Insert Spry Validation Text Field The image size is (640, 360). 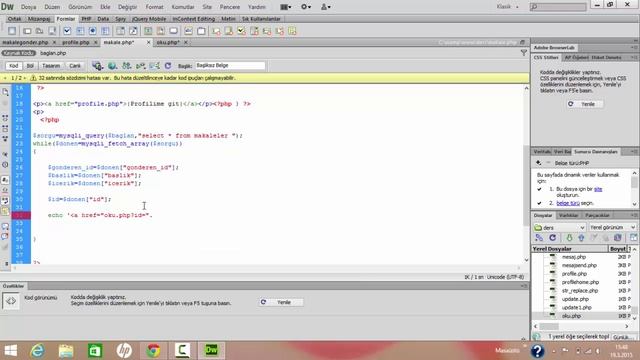click(216, 31)
